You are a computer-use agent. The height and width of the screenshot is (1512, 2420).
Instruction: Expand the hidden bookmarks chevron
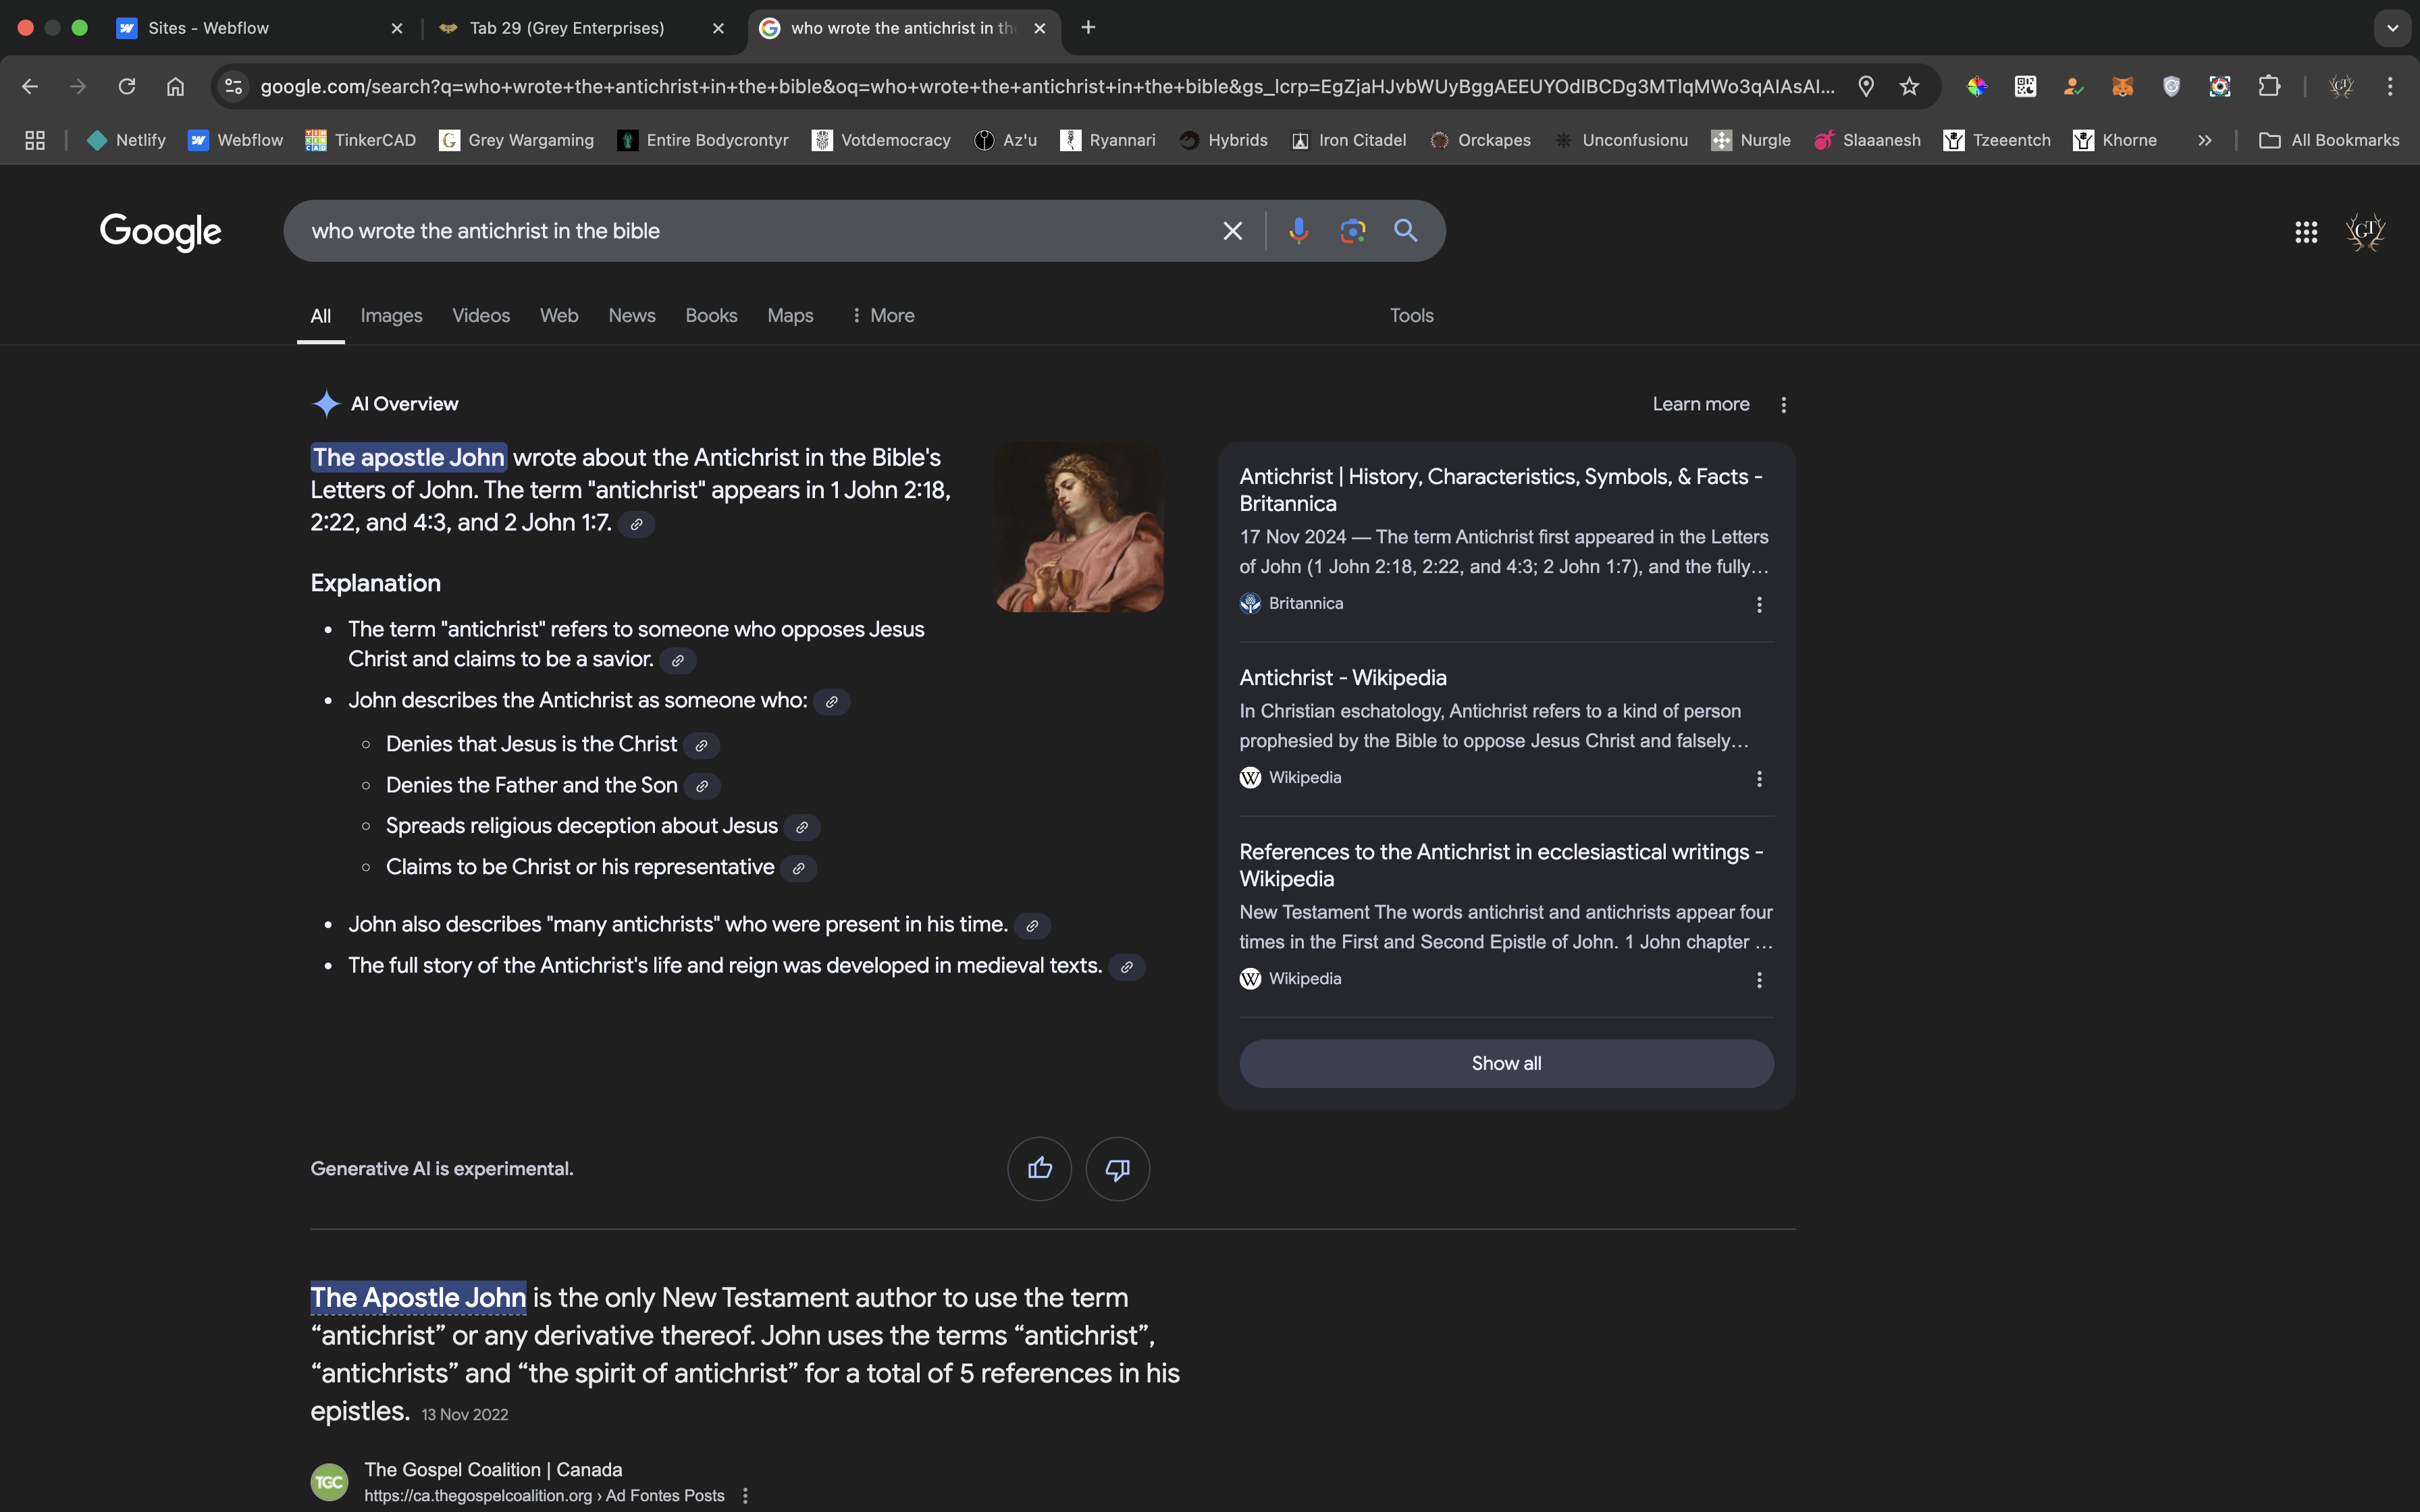coord(2204,141)
